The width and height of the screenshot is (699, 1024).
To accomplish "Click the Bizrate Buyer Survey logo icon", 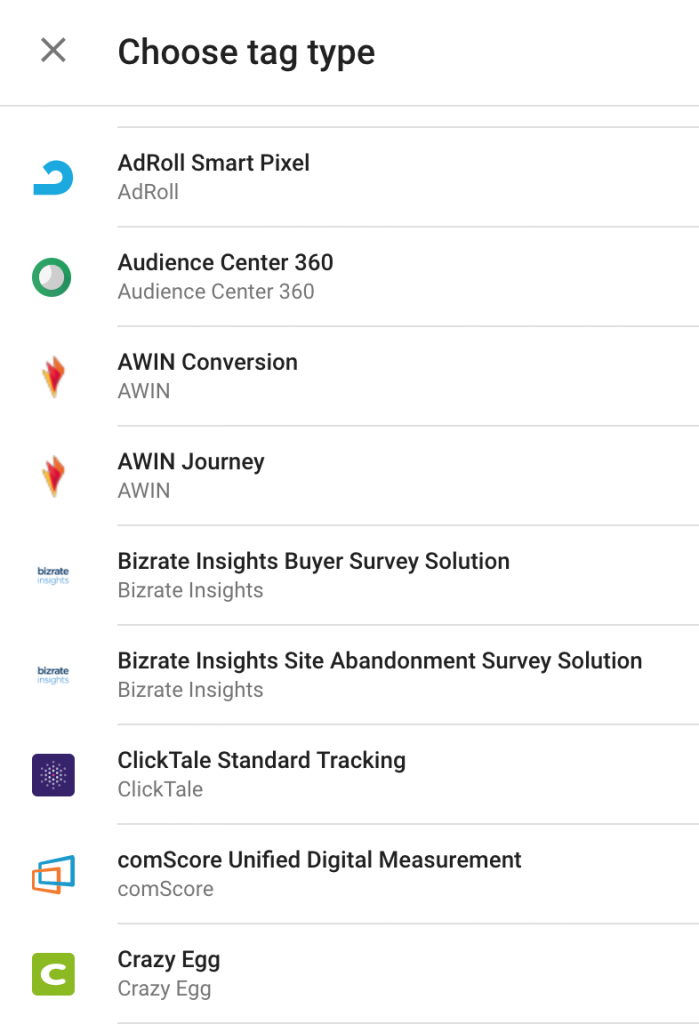I will 53,575.
